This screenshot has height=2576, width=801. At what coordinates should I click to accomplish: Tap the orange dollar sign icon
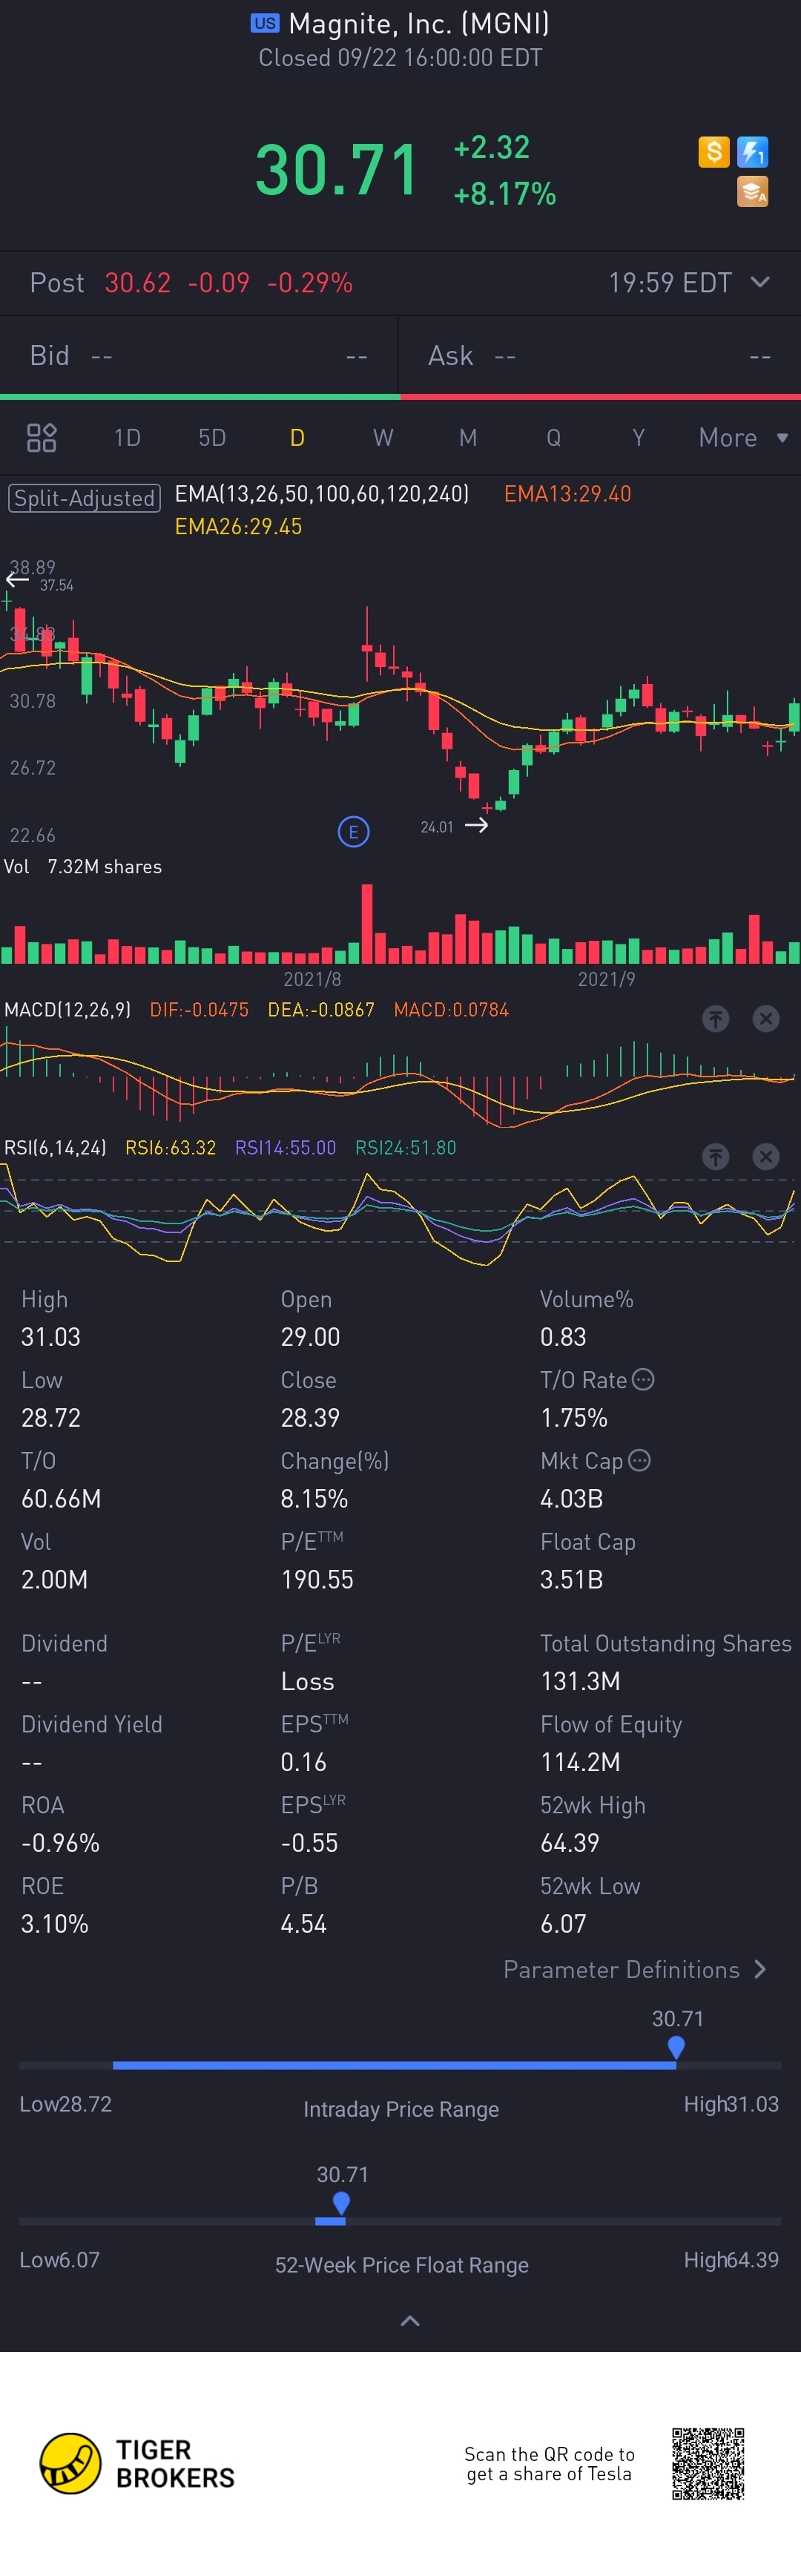(713, 152)
